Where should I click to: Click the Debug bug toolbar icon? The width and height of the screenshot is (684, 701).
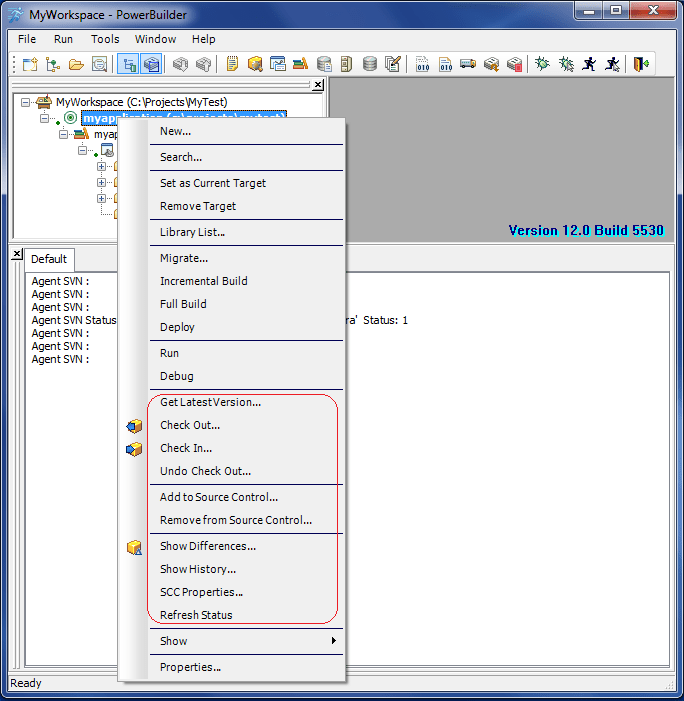coord(542,64)
